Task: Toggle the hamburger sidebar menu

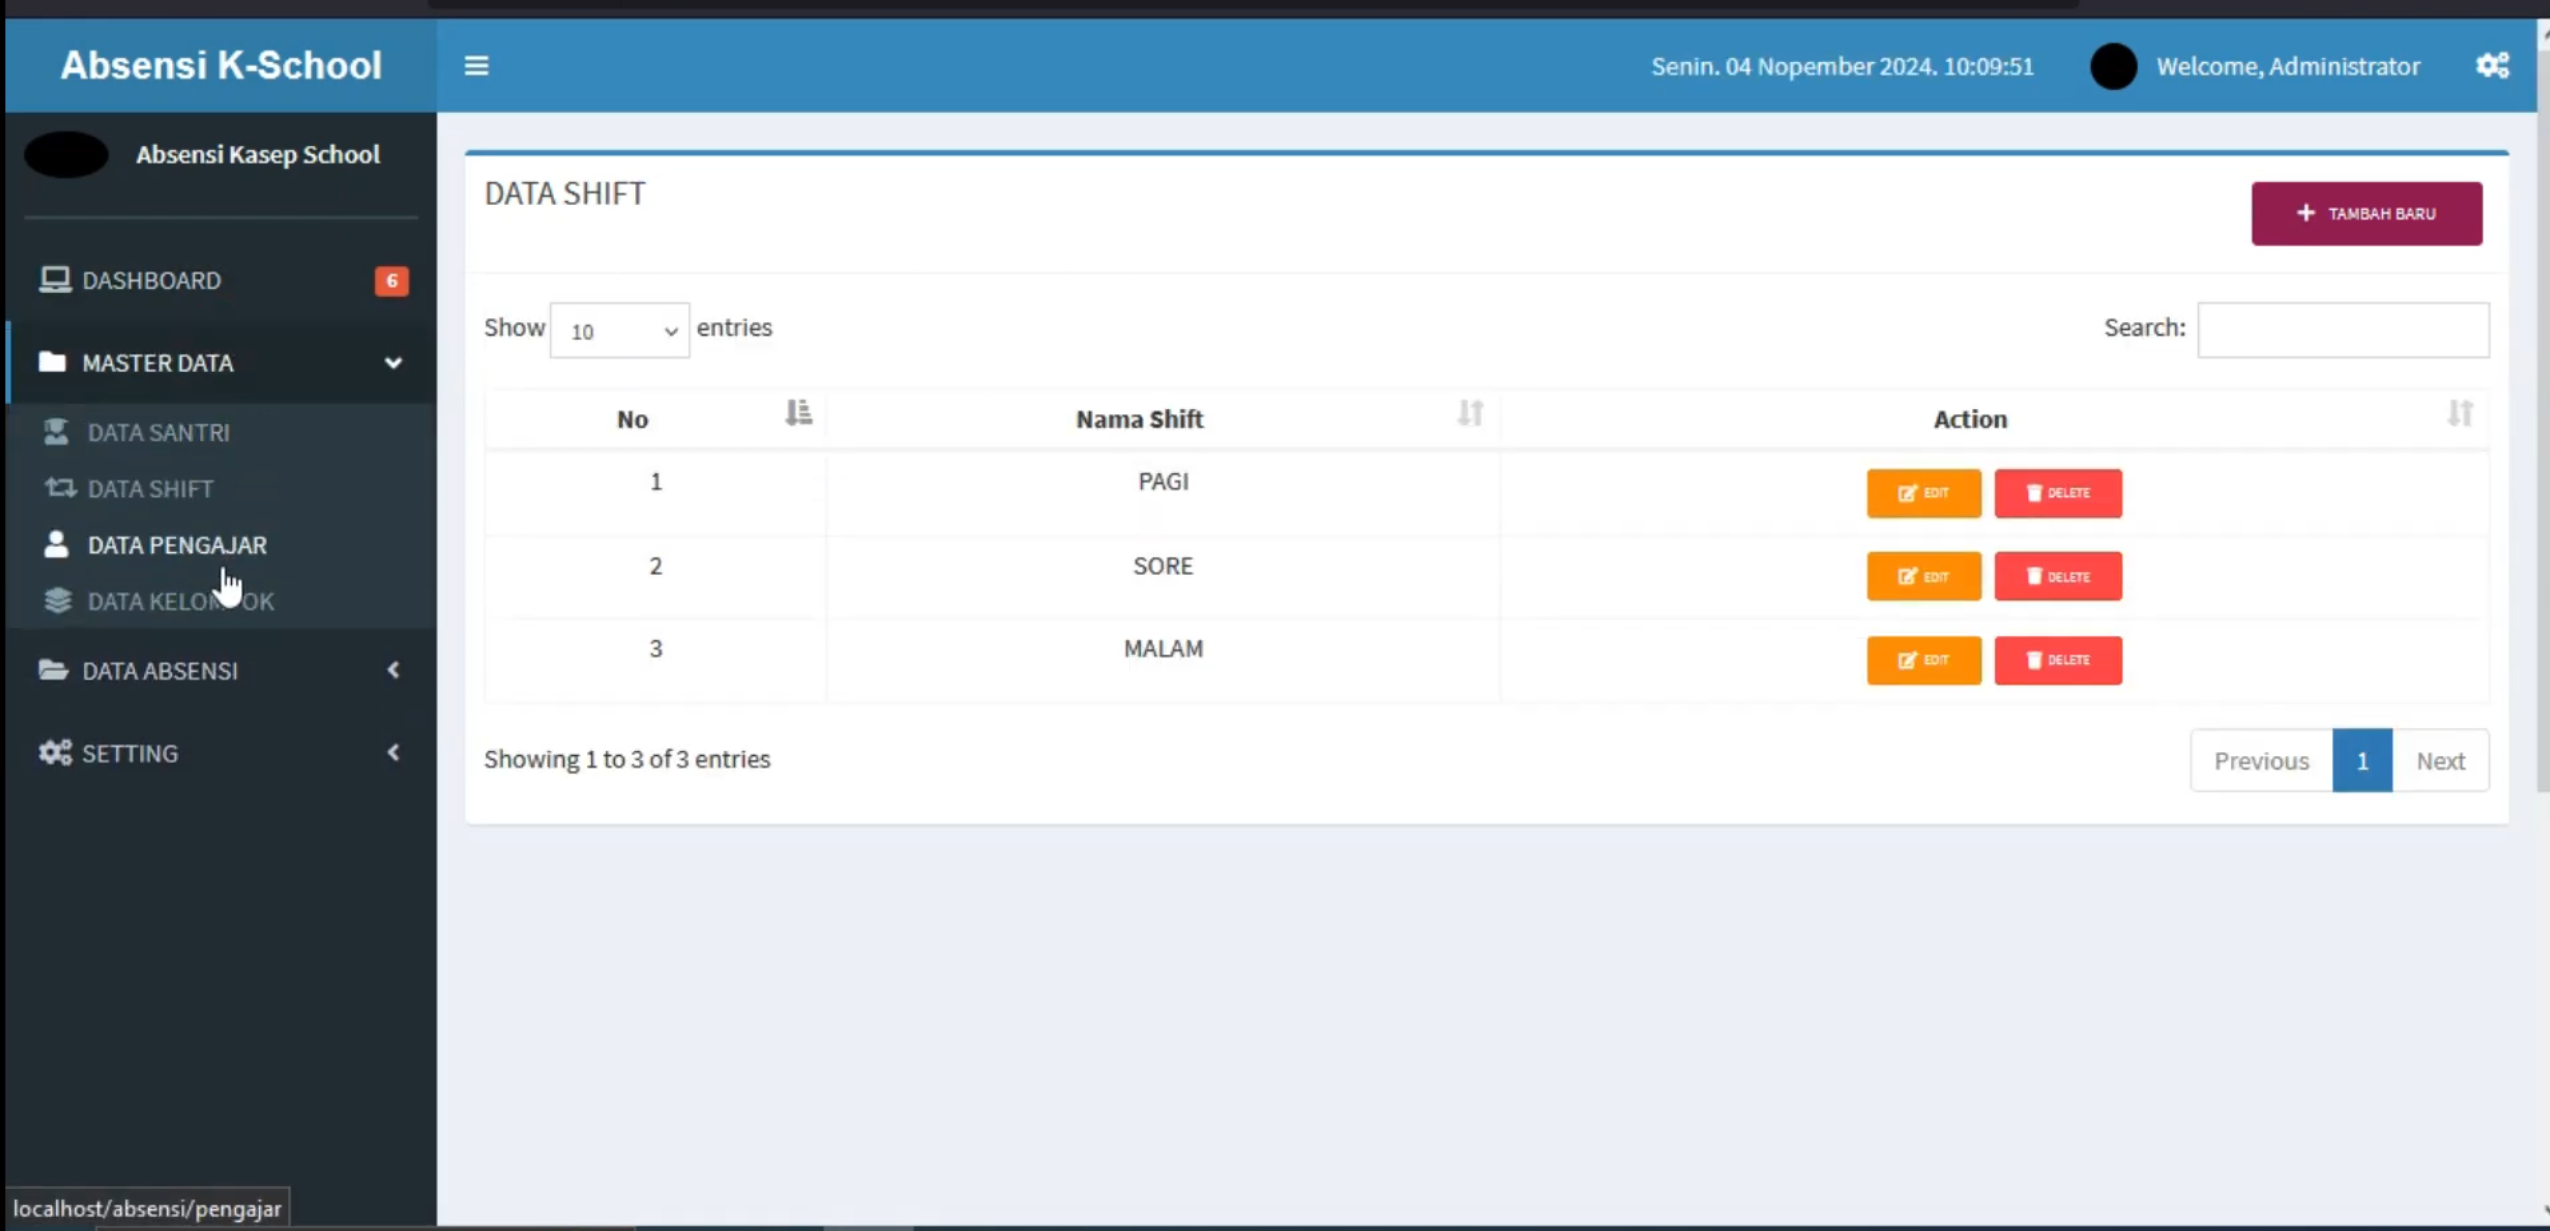Action: click(476, 66)
